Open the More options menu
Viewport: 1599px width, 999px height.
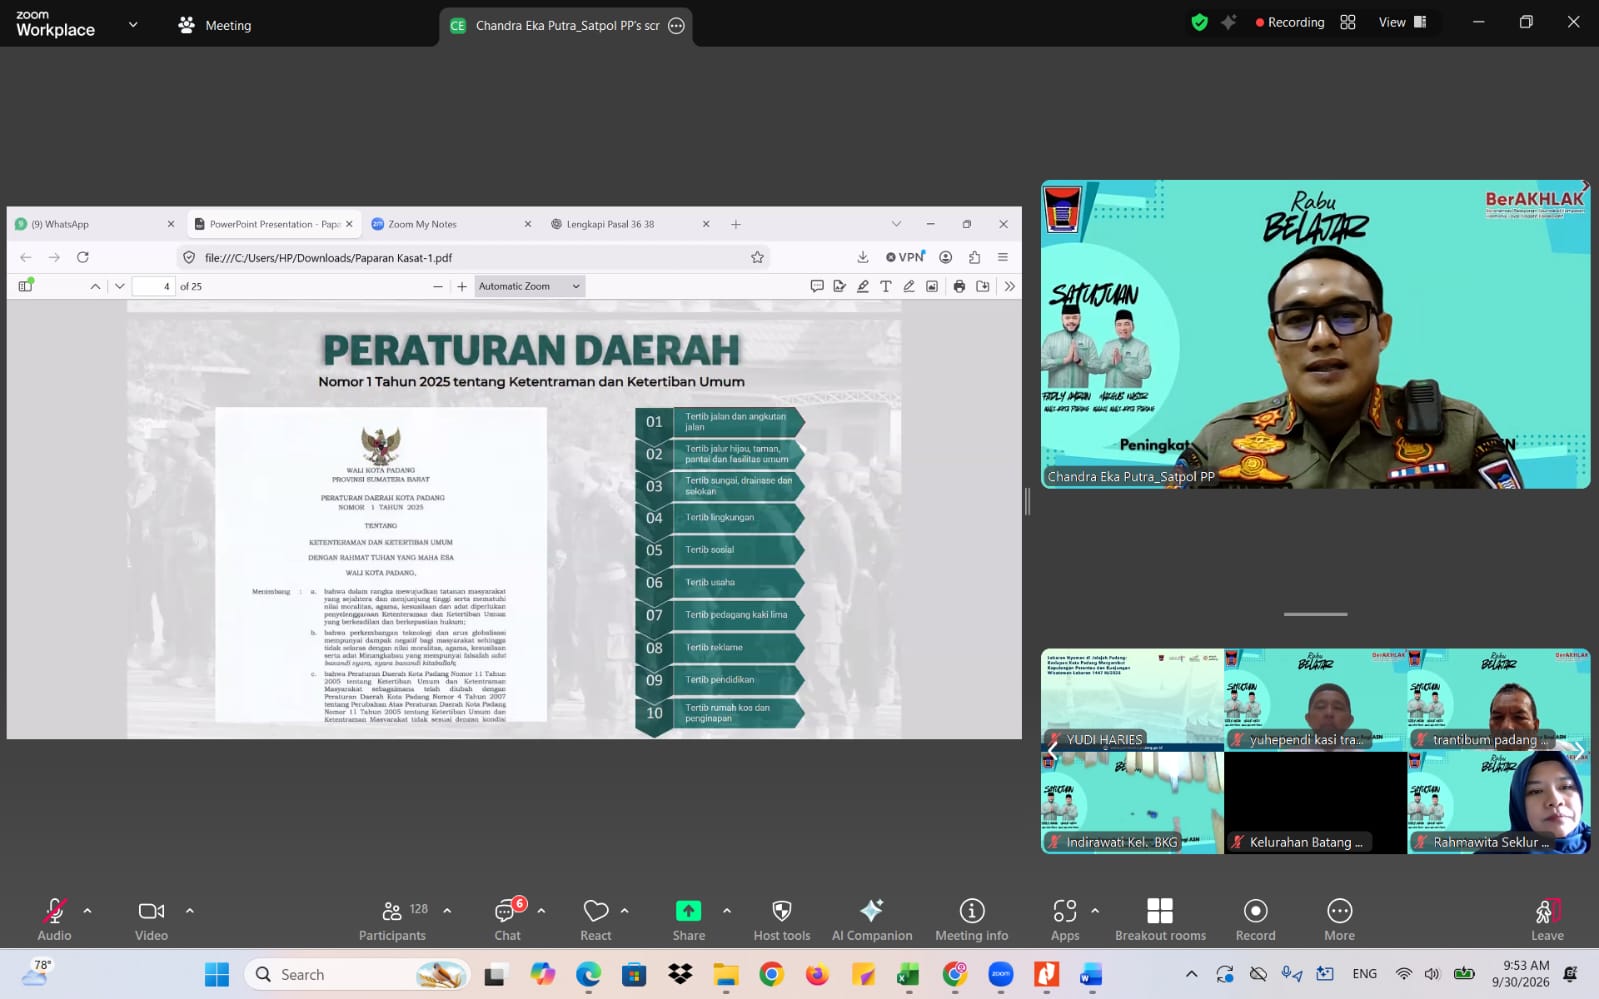1339,919
